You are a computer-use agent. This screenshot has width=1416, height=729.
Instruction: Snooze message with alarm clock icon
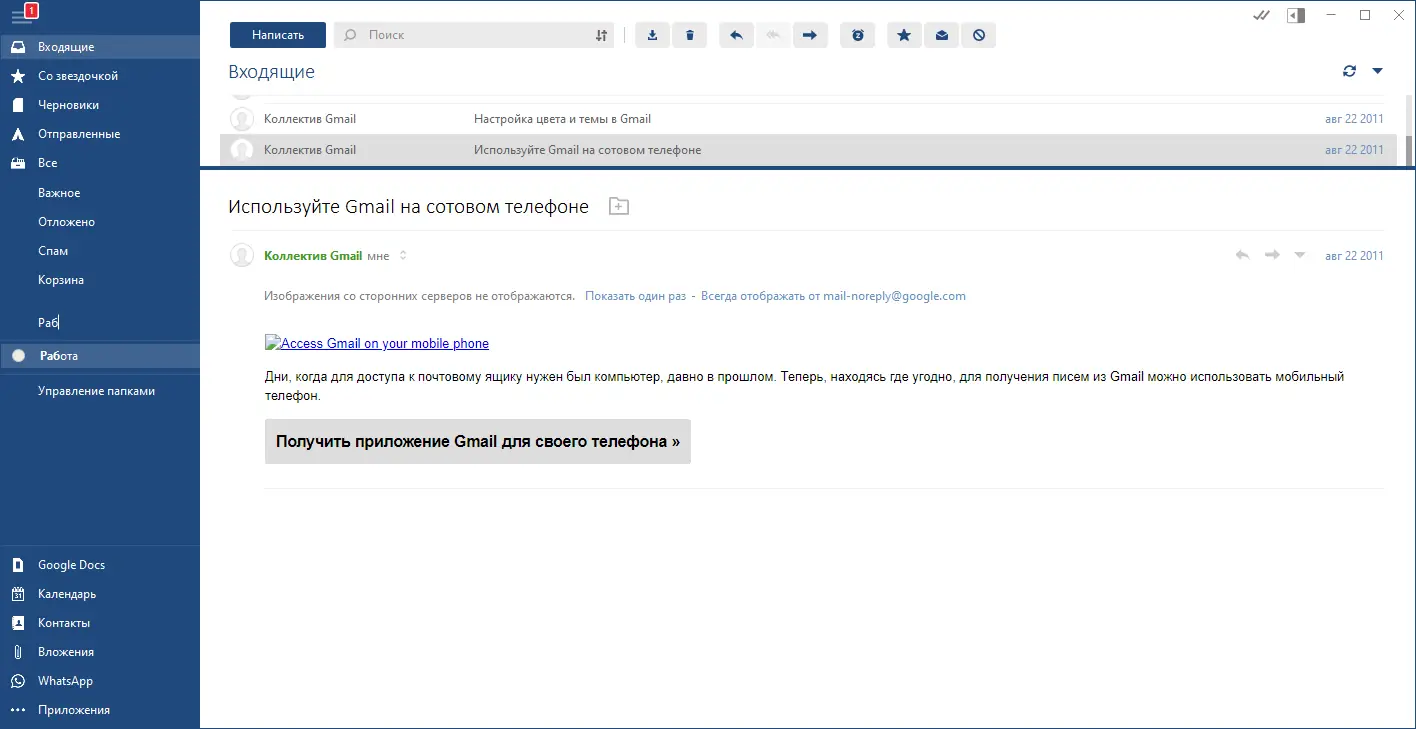[858, 35]
